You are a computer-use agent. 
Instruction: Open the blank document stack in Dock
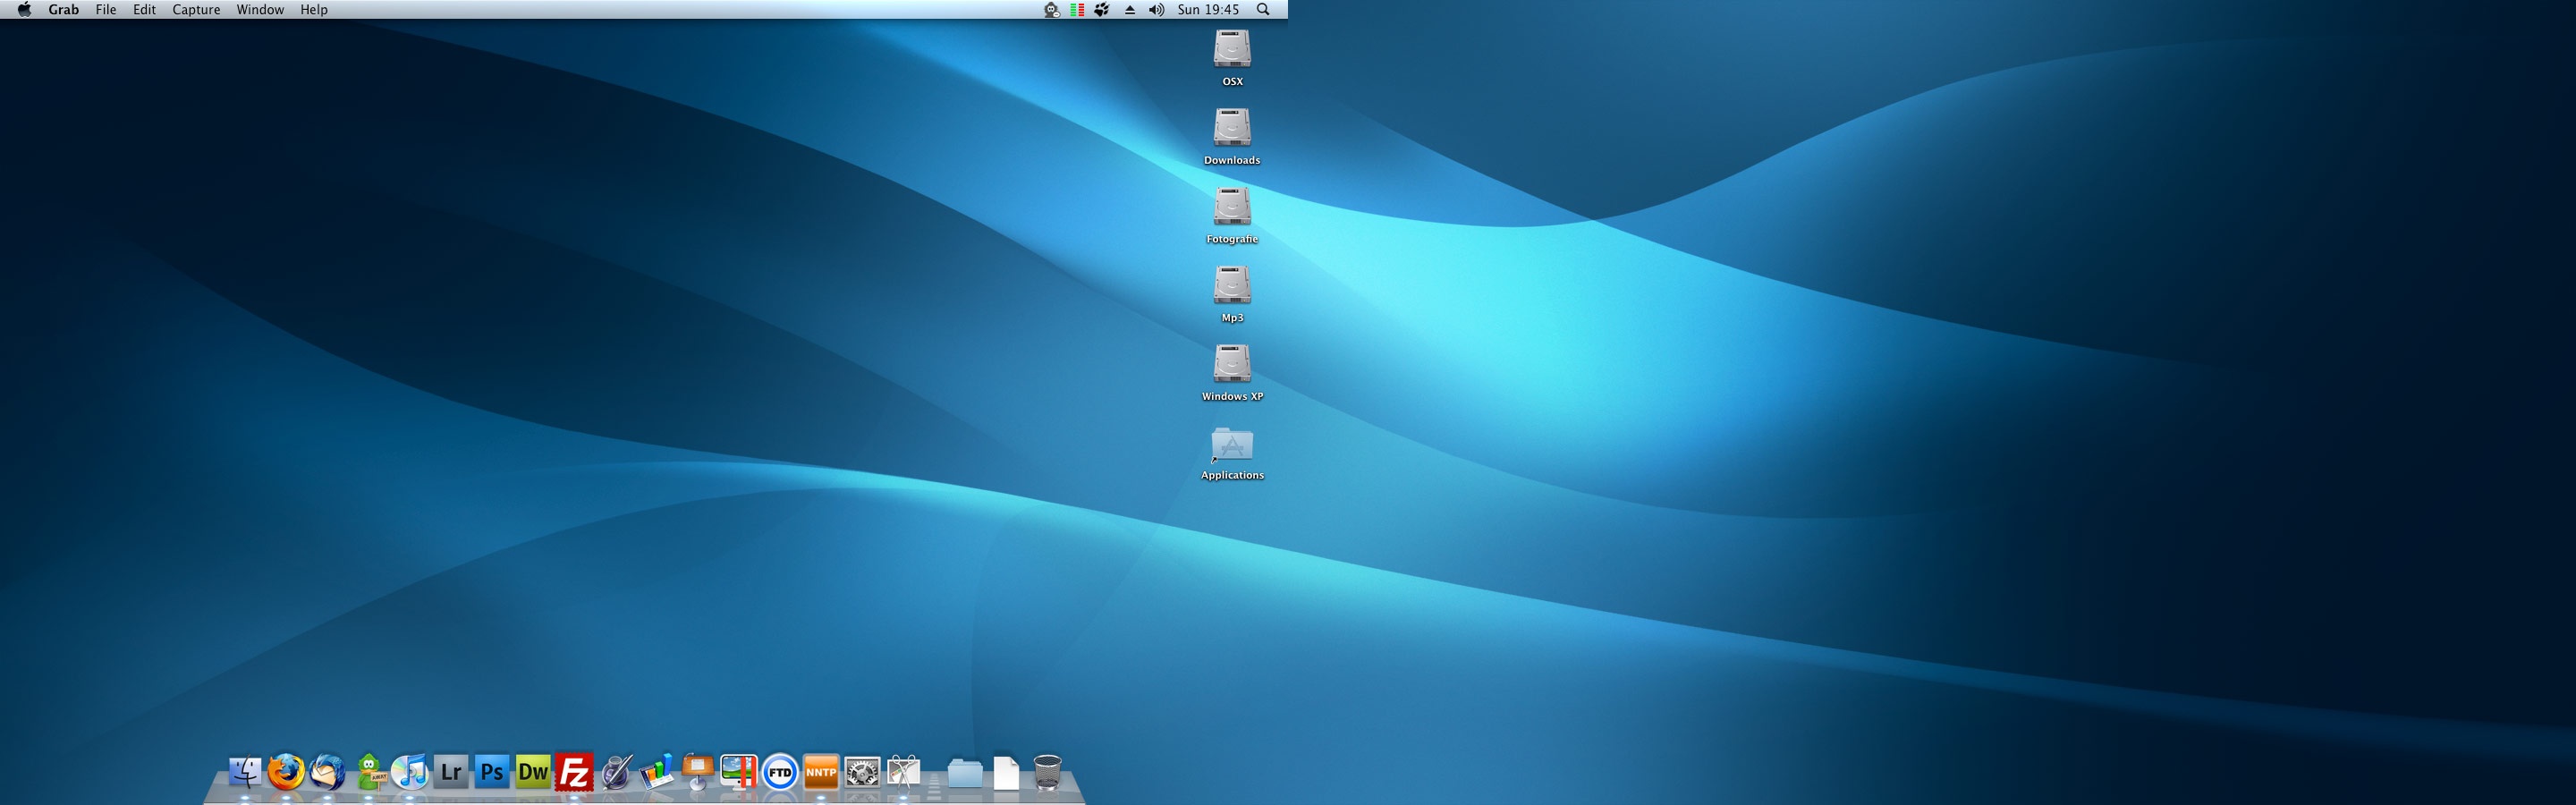(1007, 772)
